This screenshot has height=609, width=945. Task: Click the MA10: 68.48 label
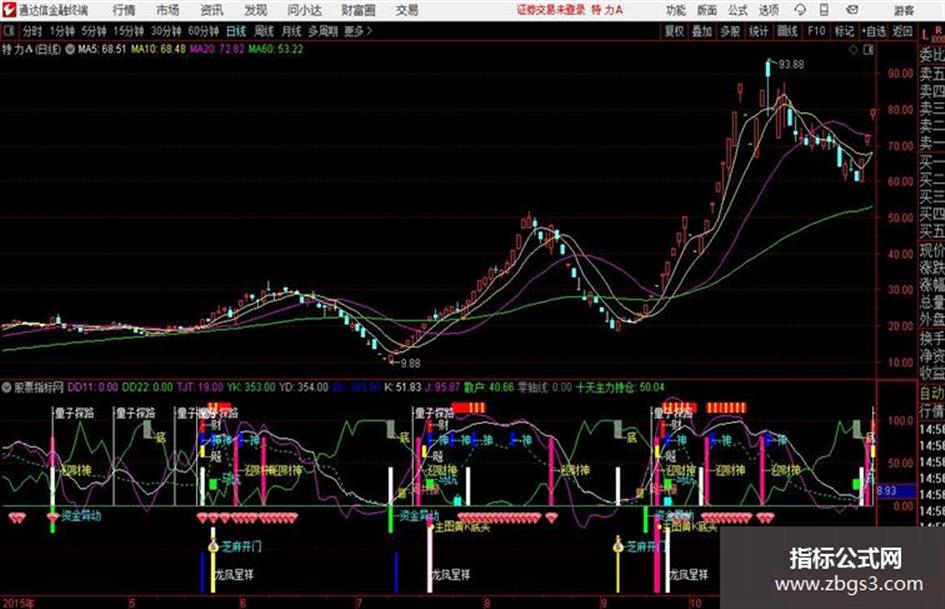158,49
